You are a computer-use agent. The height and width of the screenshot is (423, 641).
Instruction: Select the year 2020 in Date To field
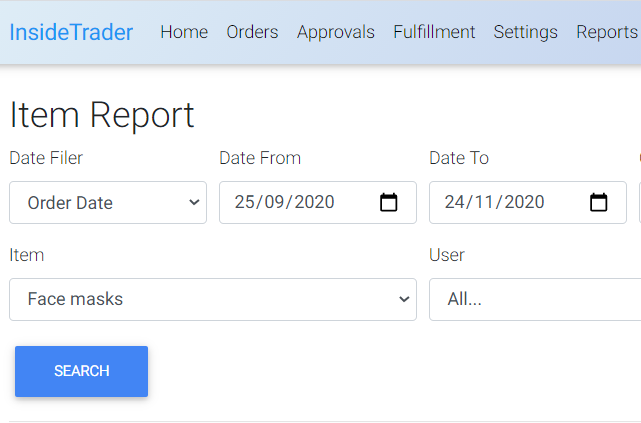click(524, 202)
